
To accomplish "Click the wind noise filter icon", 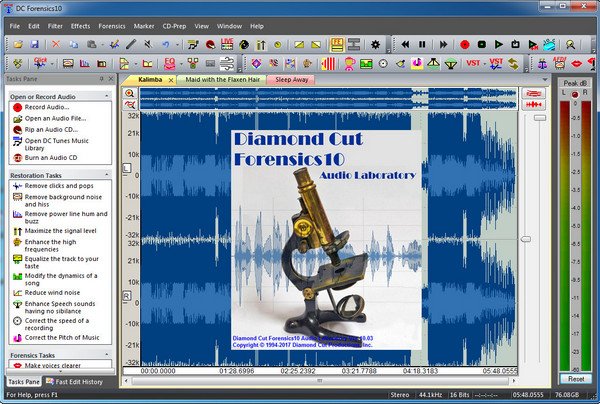I will [227, 64].
